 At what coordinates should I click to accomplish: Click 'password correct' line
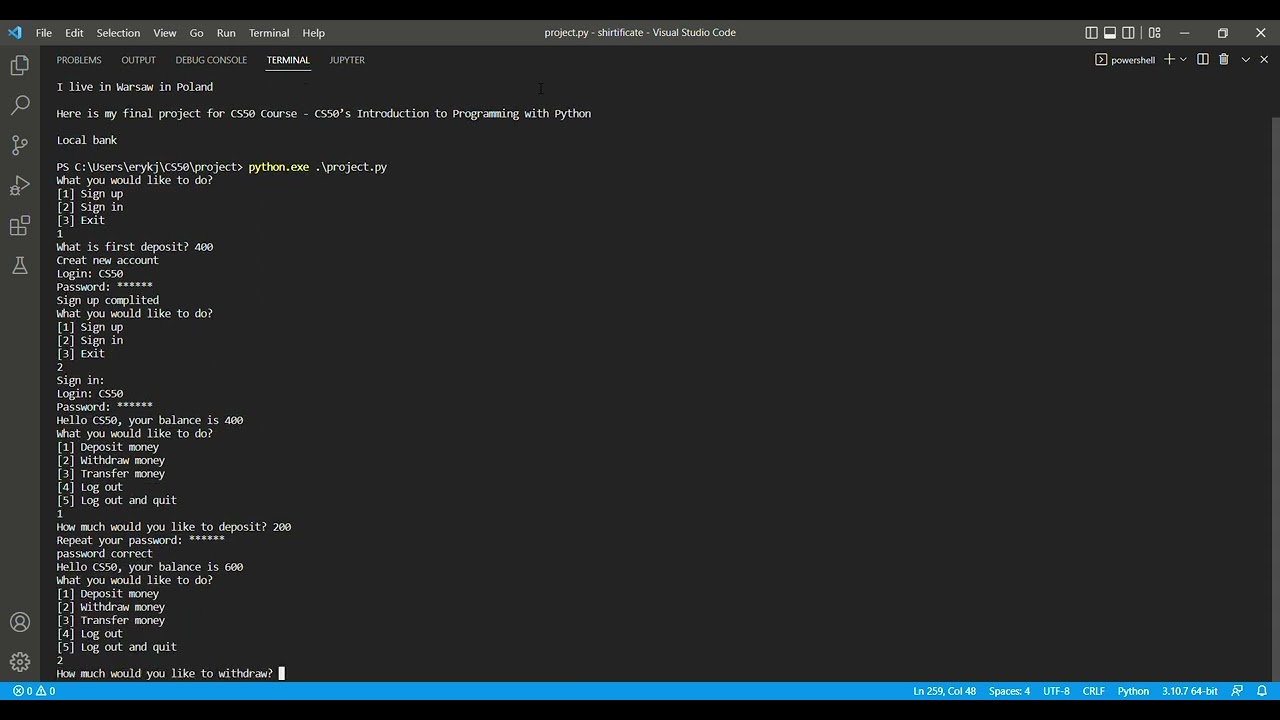105,553
